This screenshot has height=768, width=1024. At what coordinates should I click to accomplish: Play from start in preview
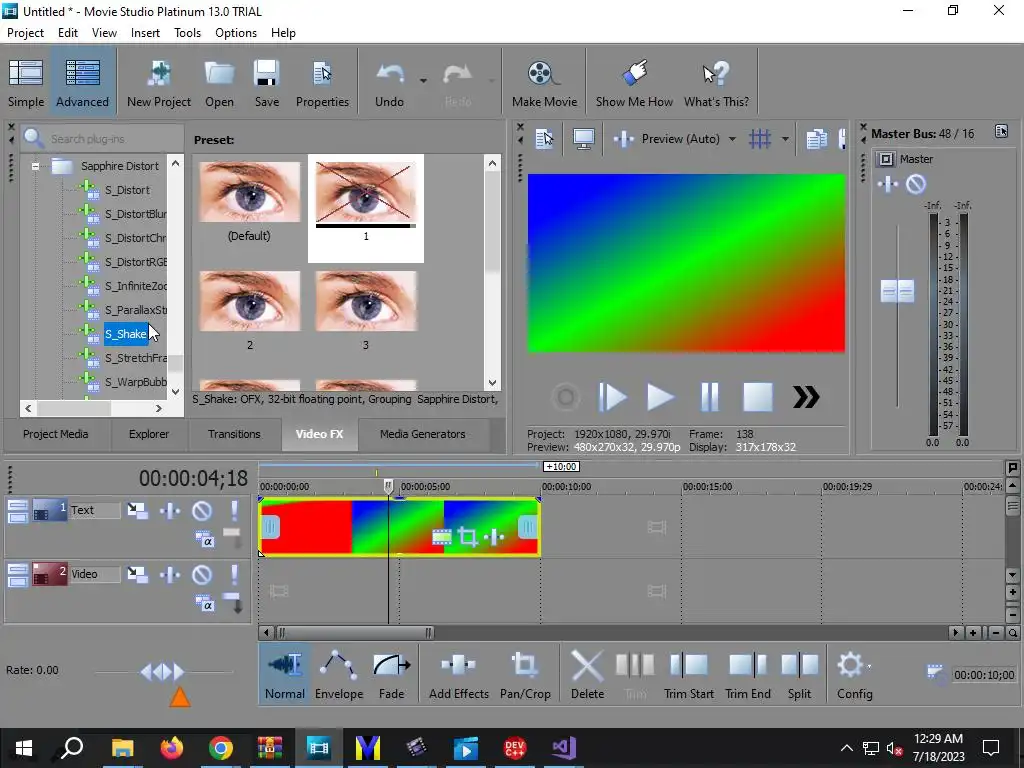coord(612,397)
